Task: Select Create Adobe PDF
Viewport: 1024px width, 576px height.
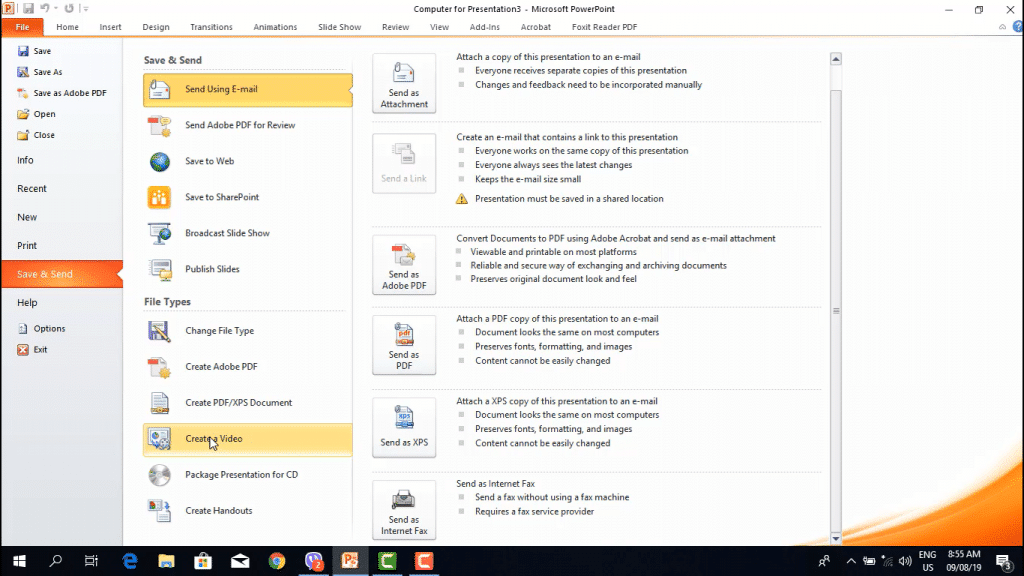Action: pos(248,367)
